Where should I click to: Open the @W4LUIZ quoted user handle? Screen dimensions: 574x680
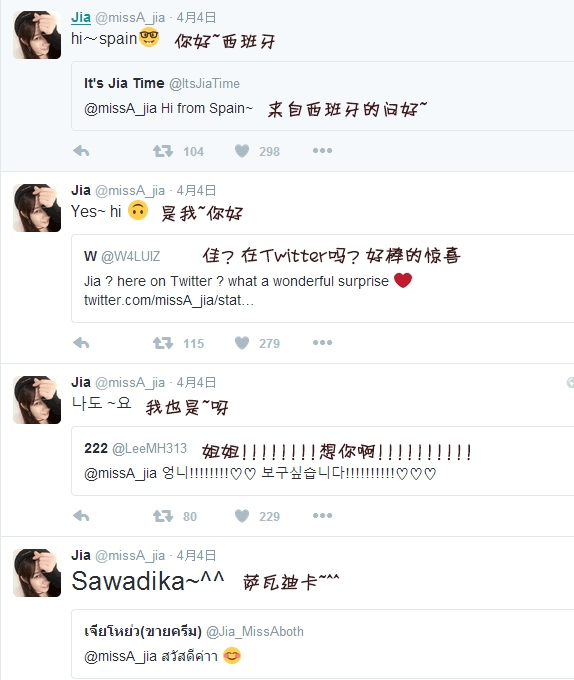click(130, 256)
